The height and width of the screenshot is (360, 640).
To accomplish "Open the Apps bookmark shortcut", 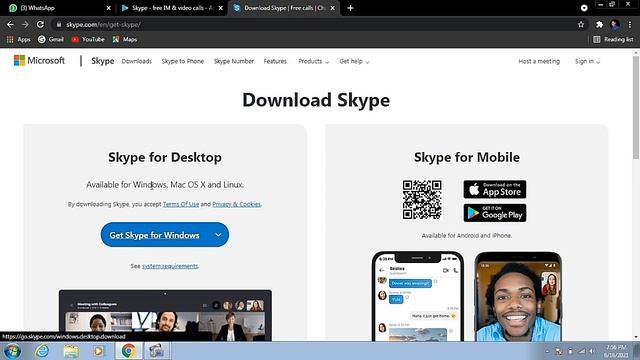I will pyautogui.click(x=18, y=39).
